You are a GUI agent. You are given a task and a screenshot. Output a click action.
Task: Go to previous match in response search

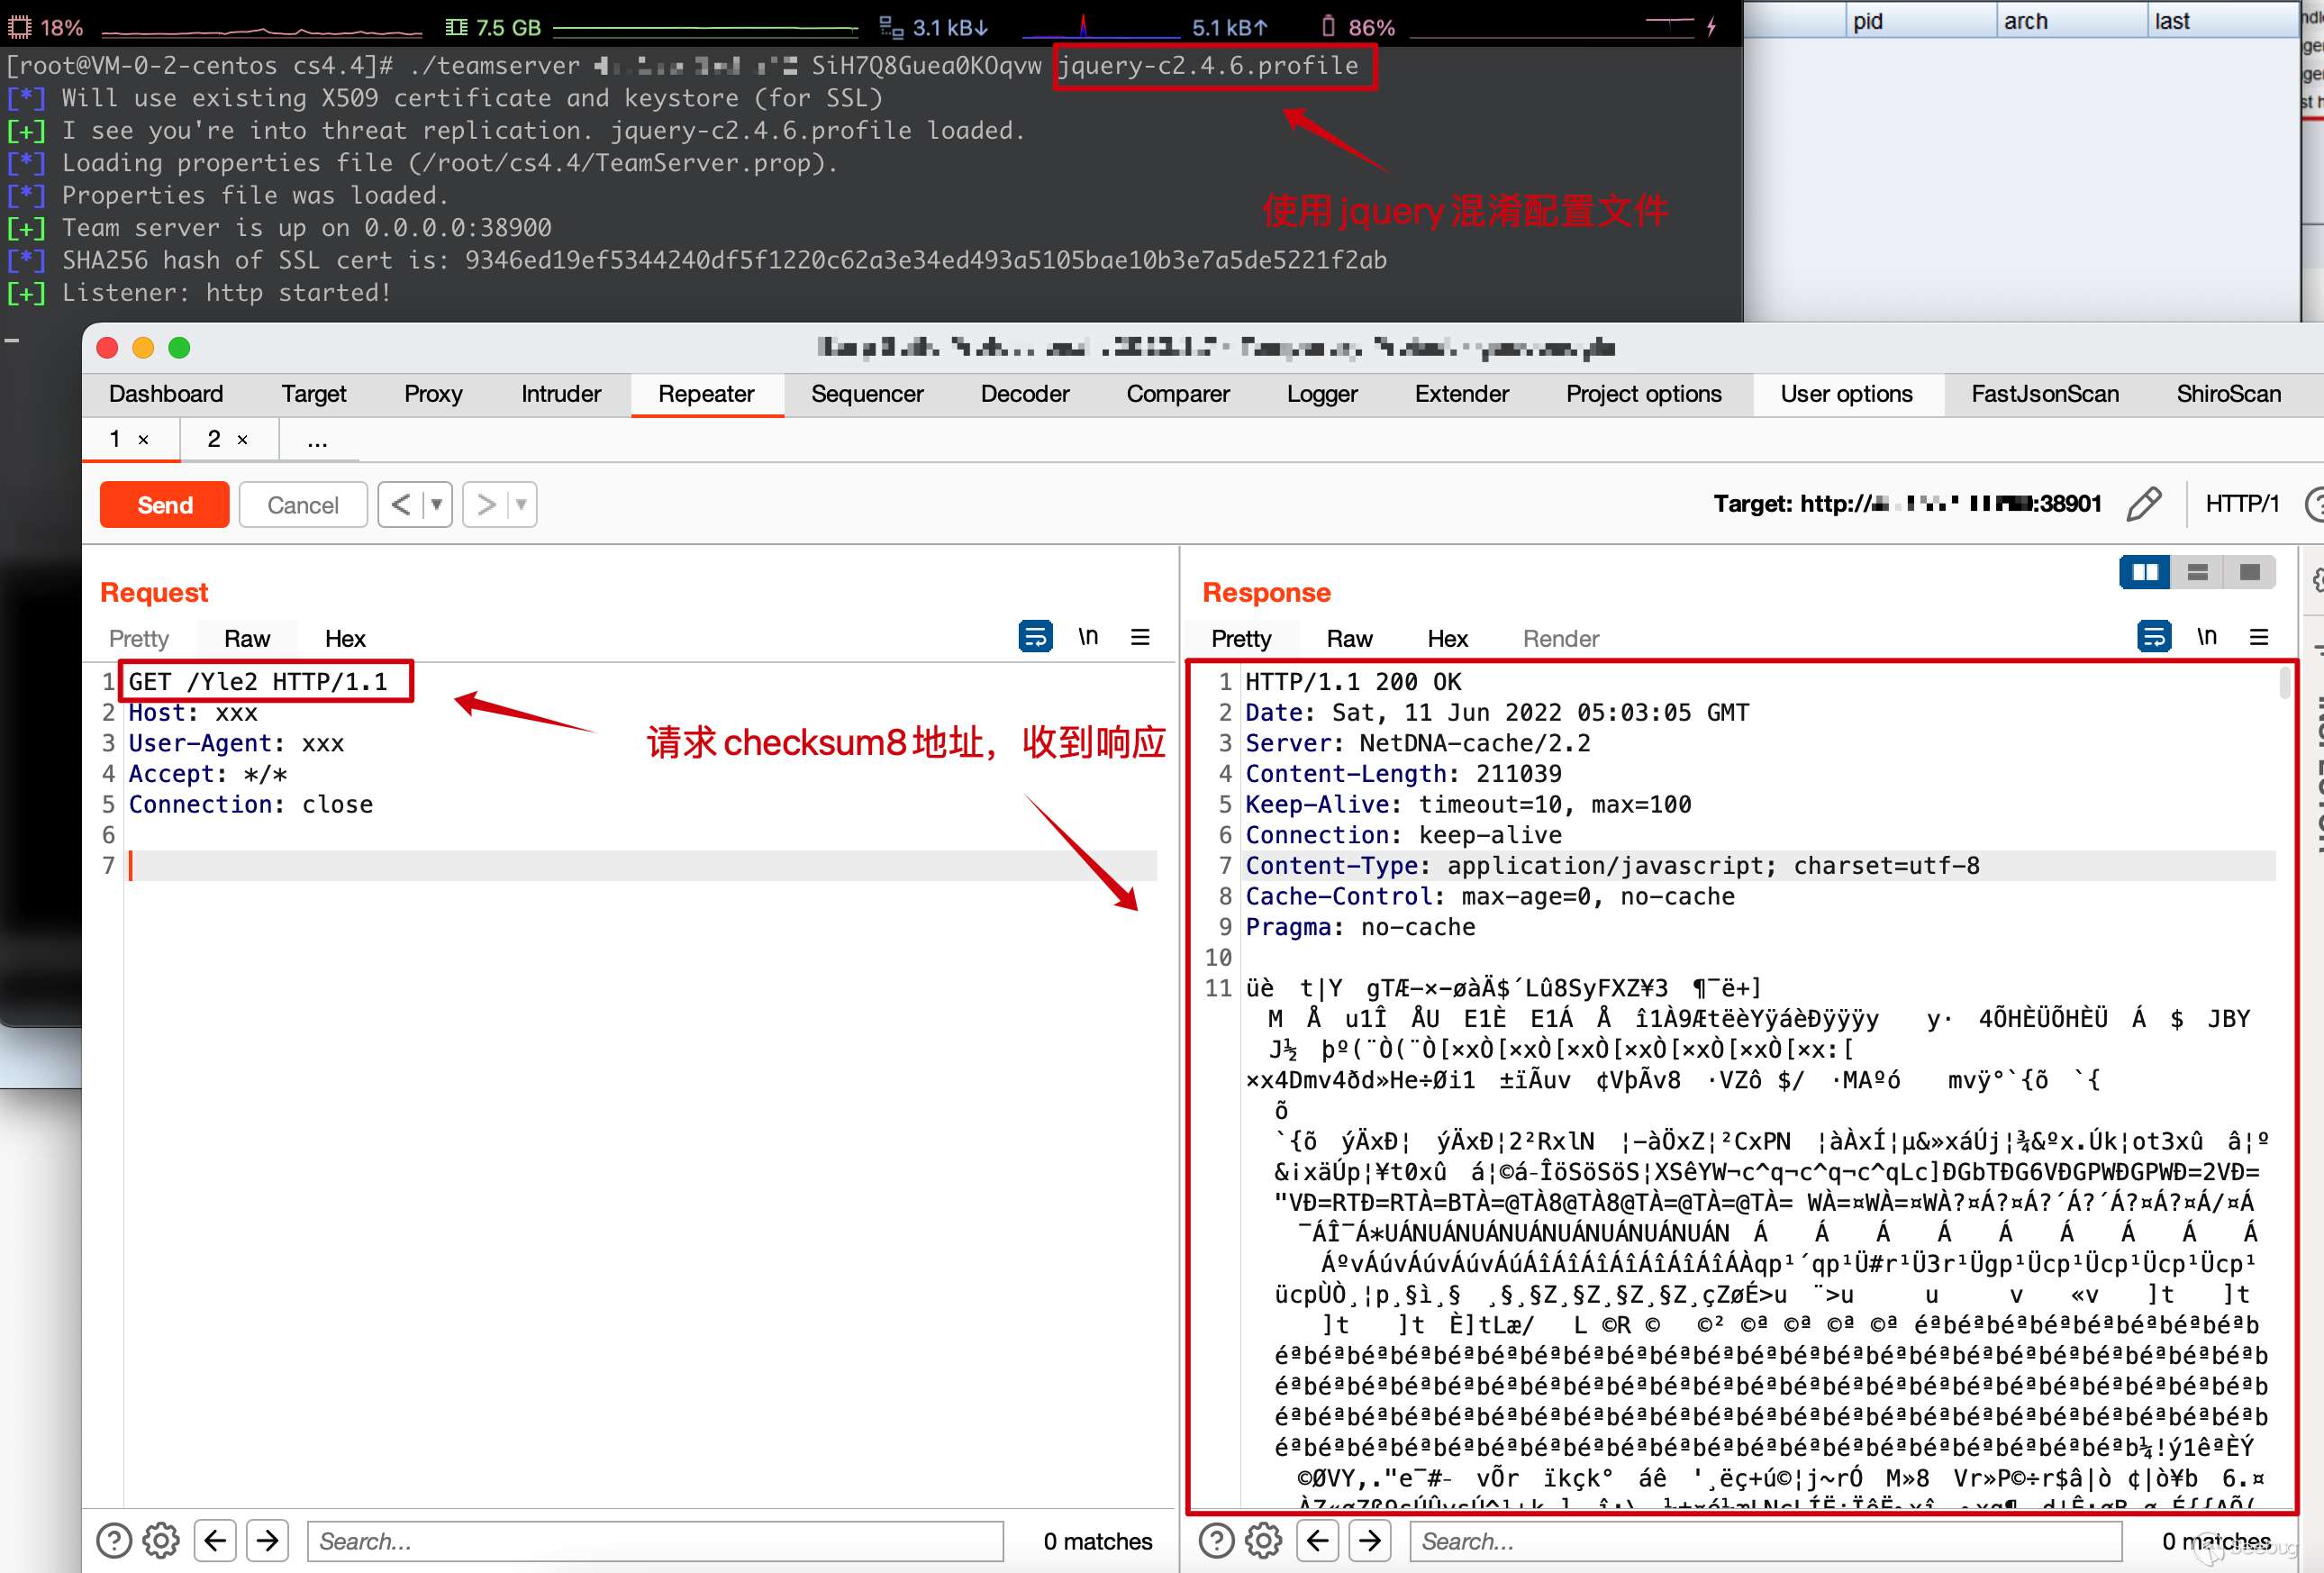point(1317,1540)
